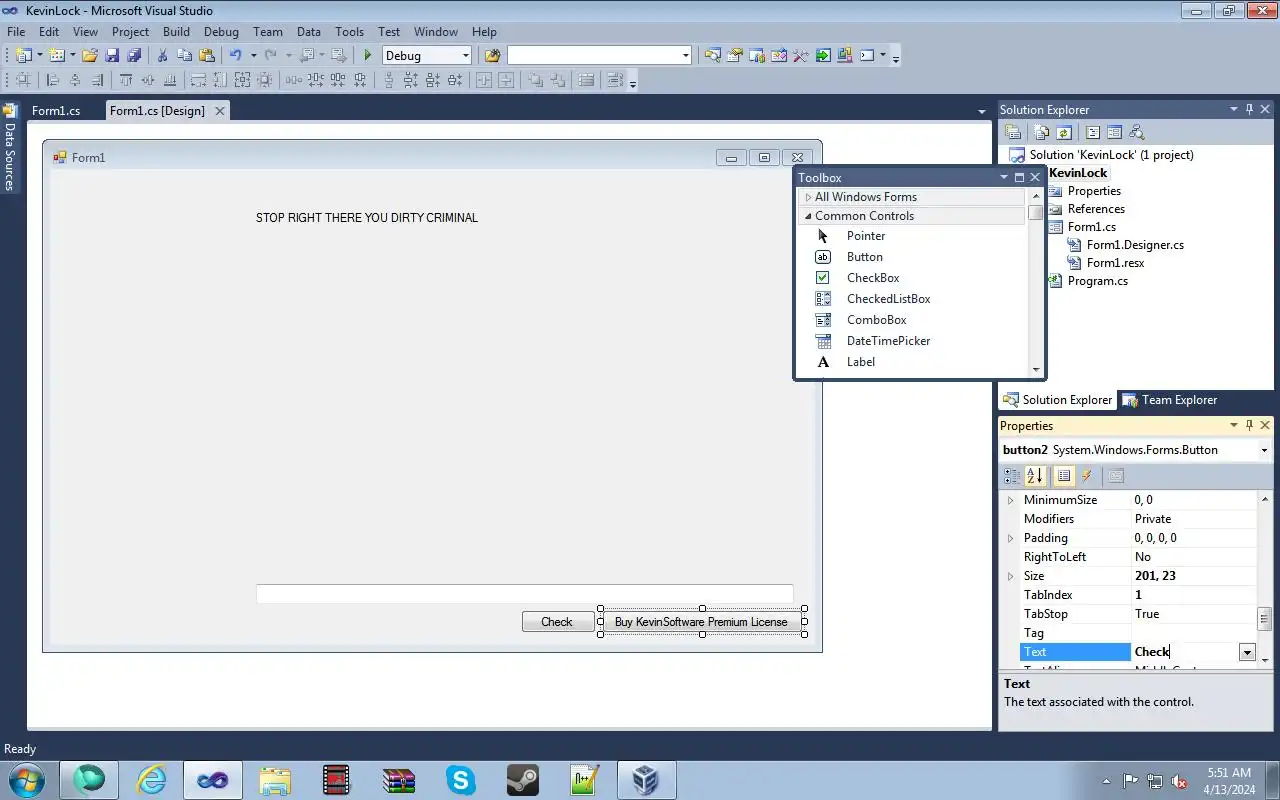The image size is (1280, 800).
Task: Click the Save All toolbar icon
Action: click(134, 55)
